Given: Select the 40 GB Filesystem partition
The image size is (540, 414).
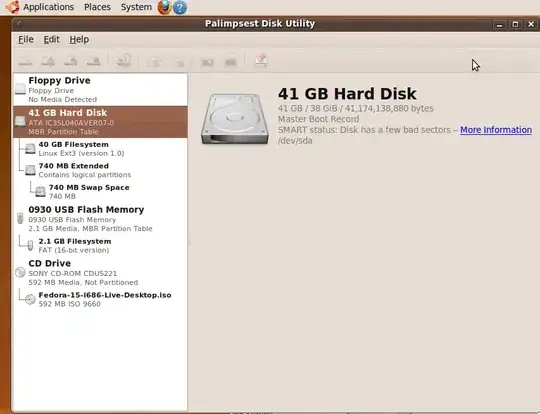Looking at the screenshot, I should (x=100, y=148).
